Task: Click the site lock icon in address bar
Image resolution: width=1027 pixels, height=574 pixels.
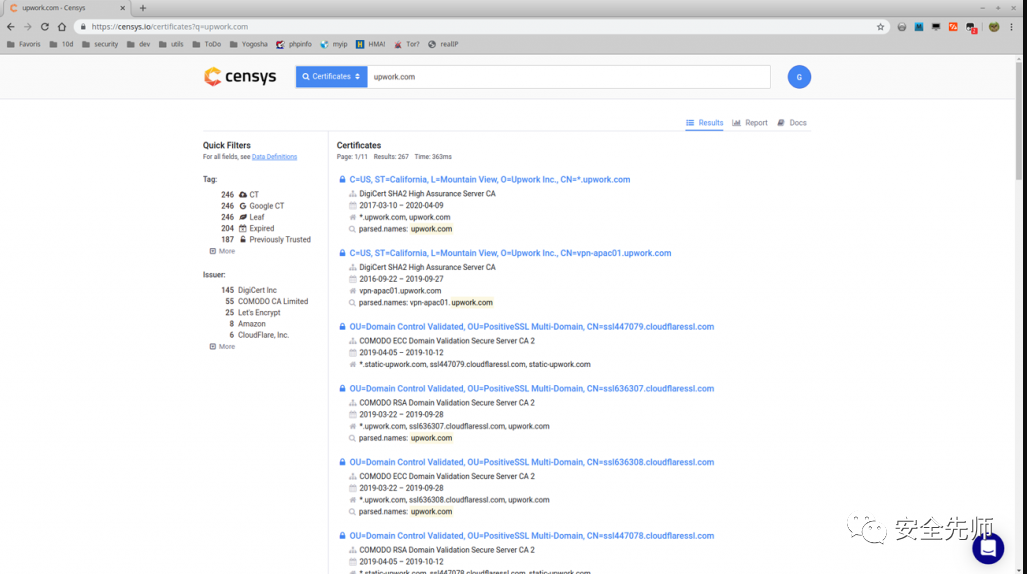Action: [83, 27]
